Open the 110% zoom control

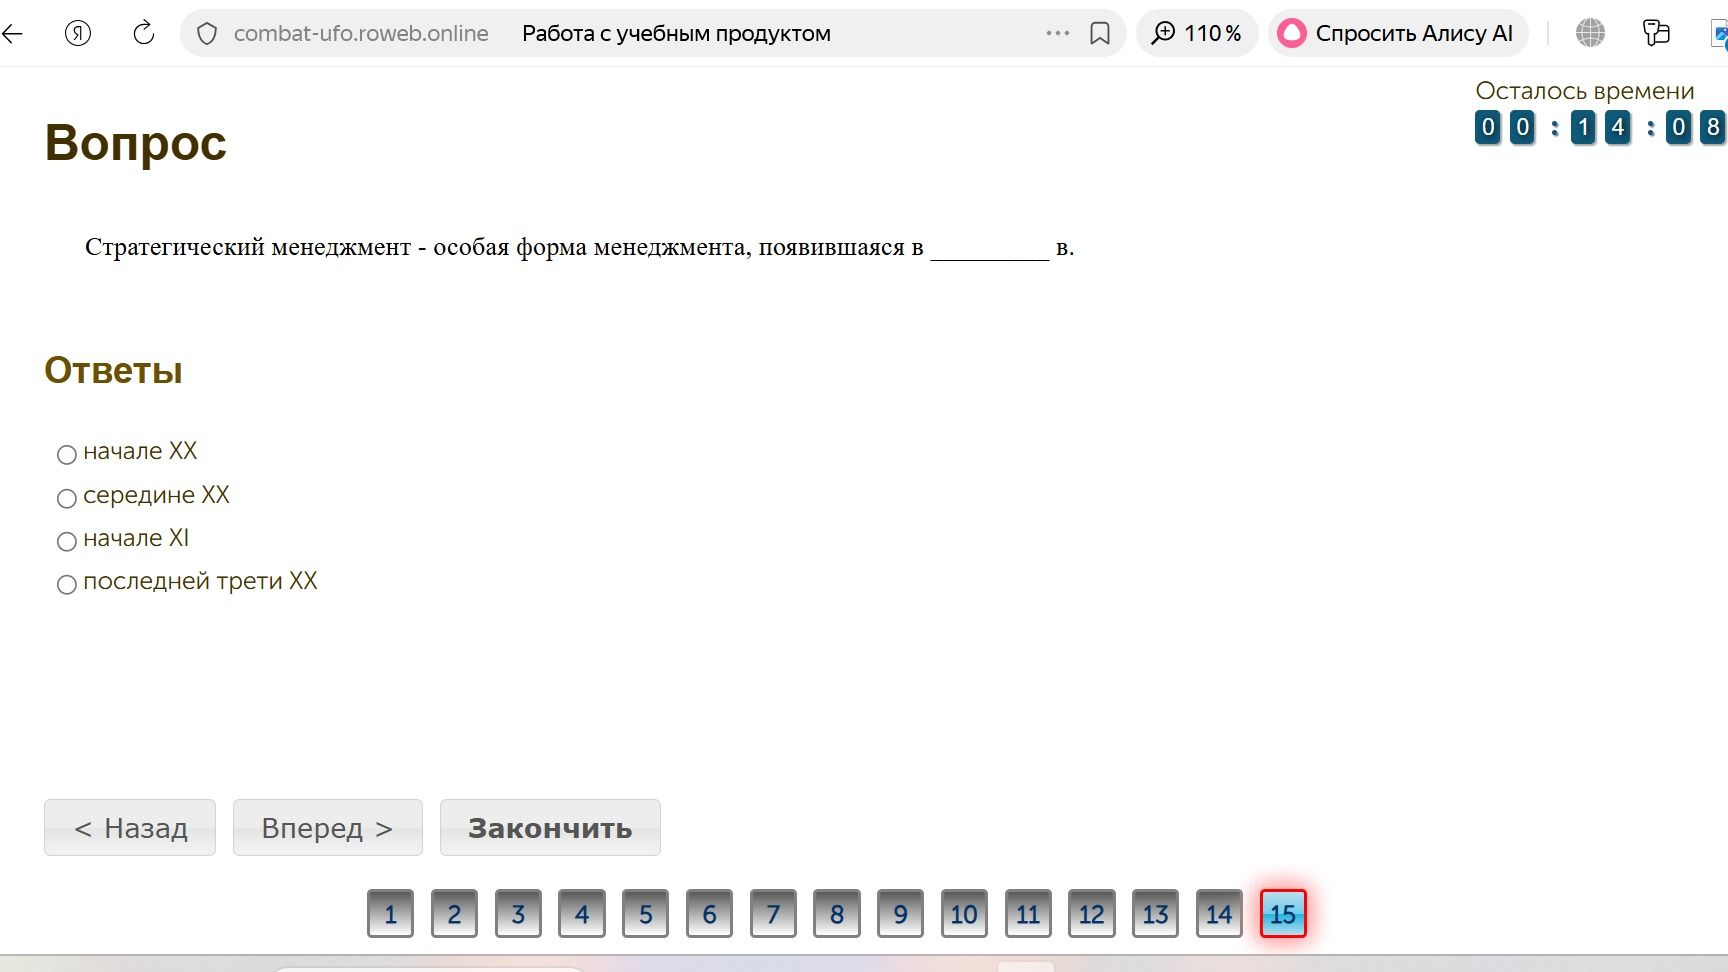(x=1197, y=33)
